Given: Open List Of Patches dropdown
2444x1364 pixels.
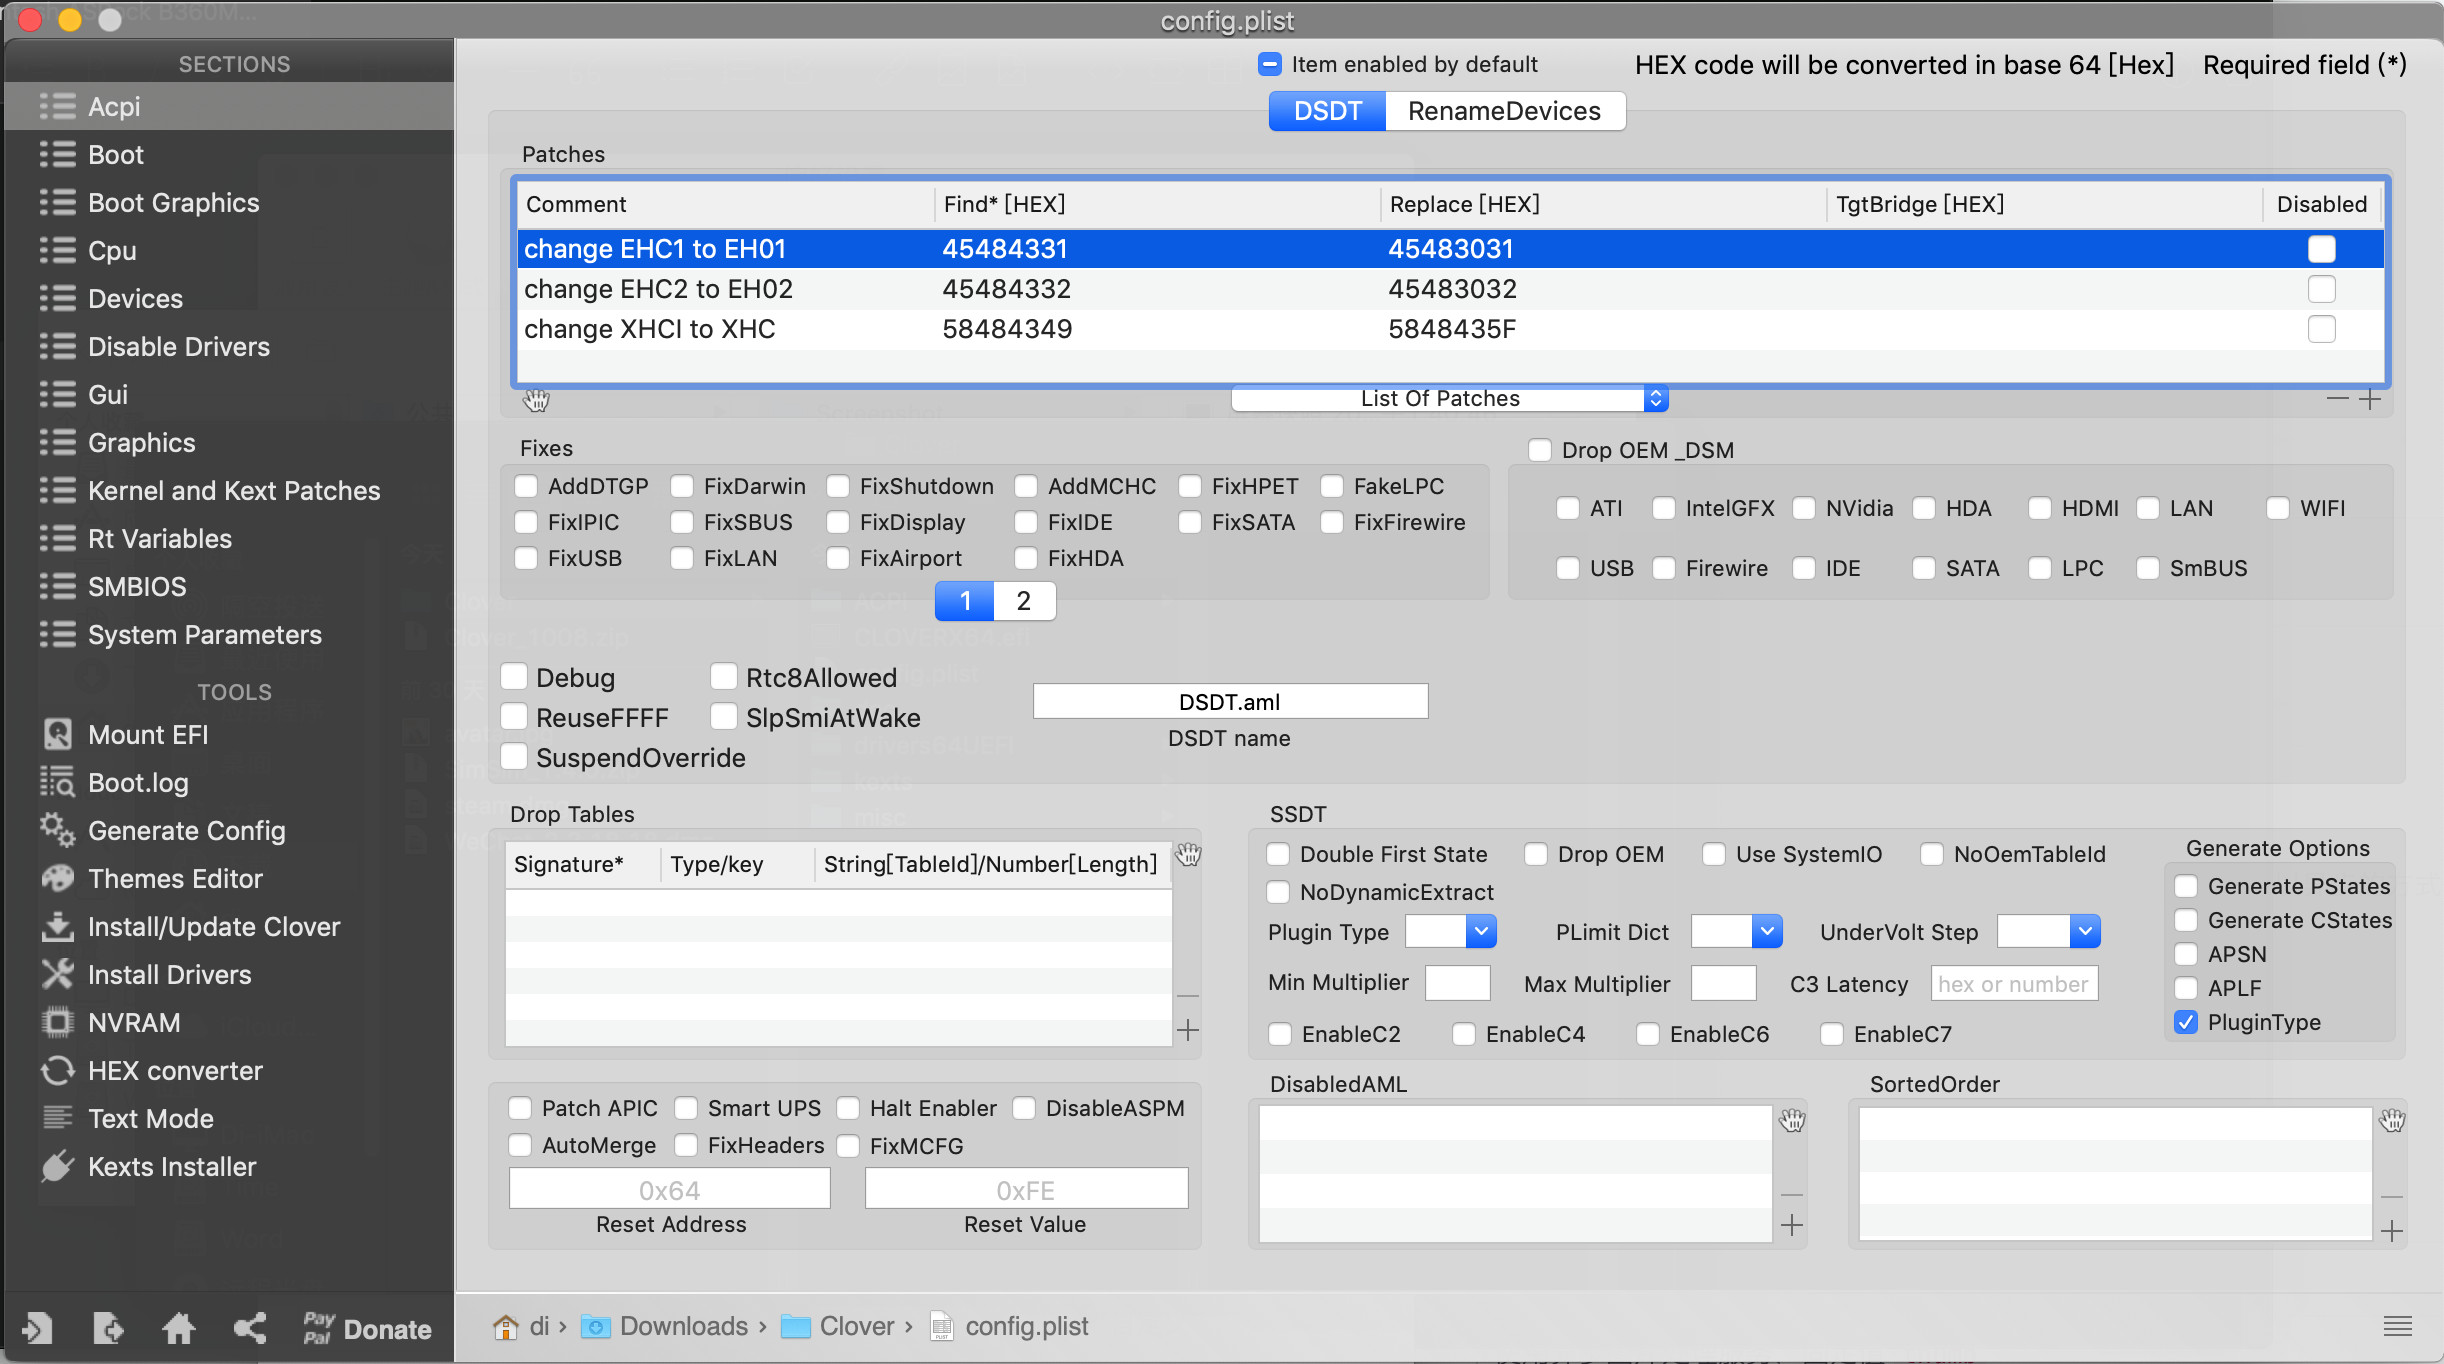Looking at the screenshot, I should (x=1449, y=398).
